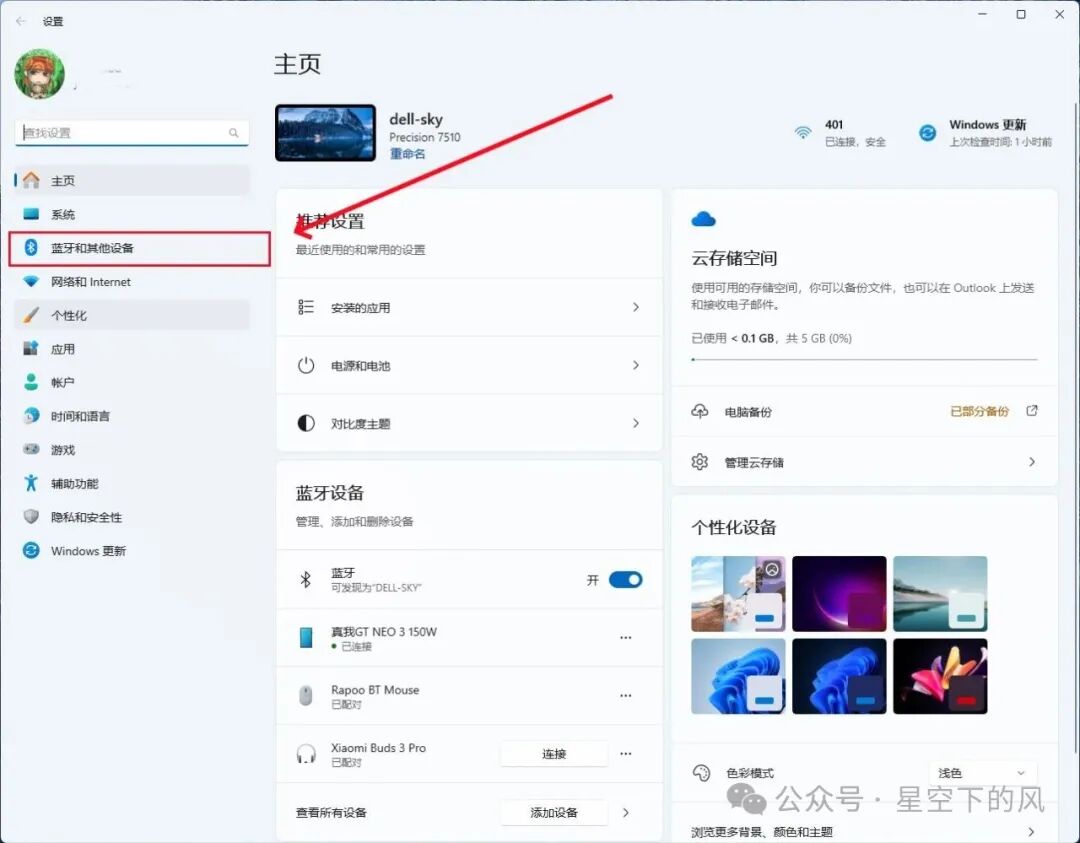The height and width of the screenshot is (843, 1080).
Task: Expand the 安装的应用 row chevron
Action: point(636,307)
